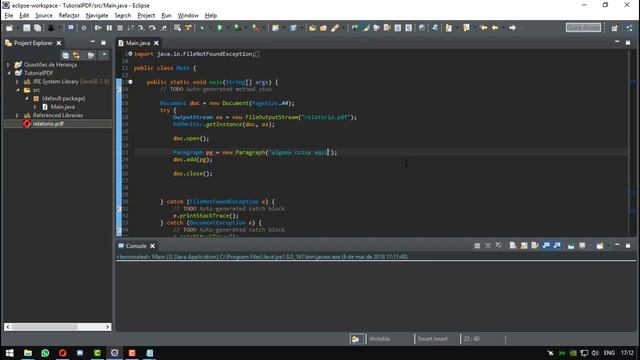Toggle Word Wrap in Console toolbar
The image size is (640, 360).
tap(535, 246)
